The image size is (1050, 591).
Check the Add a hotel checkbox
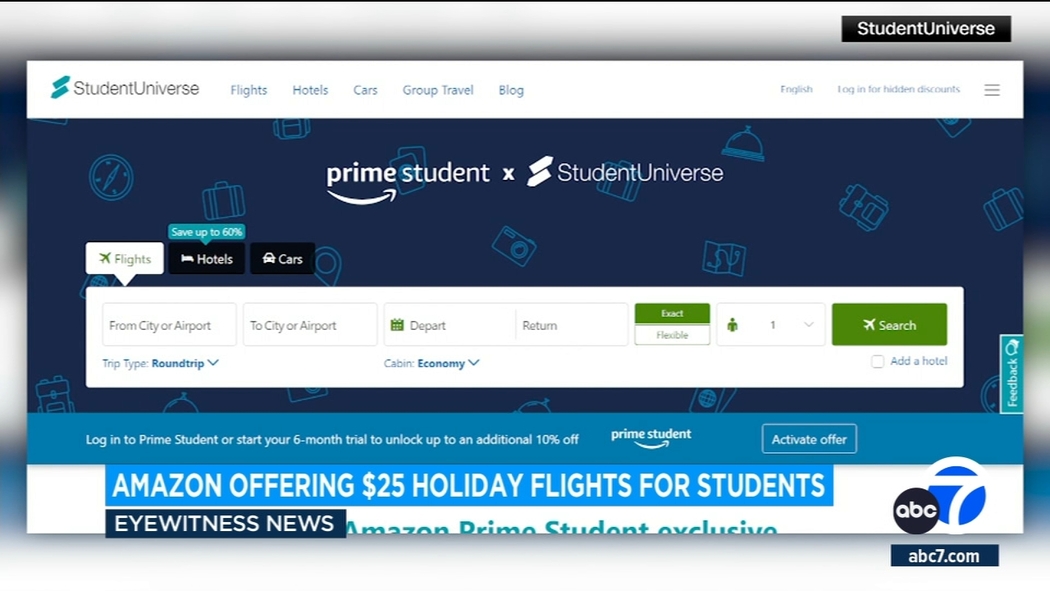pos(877,361)
